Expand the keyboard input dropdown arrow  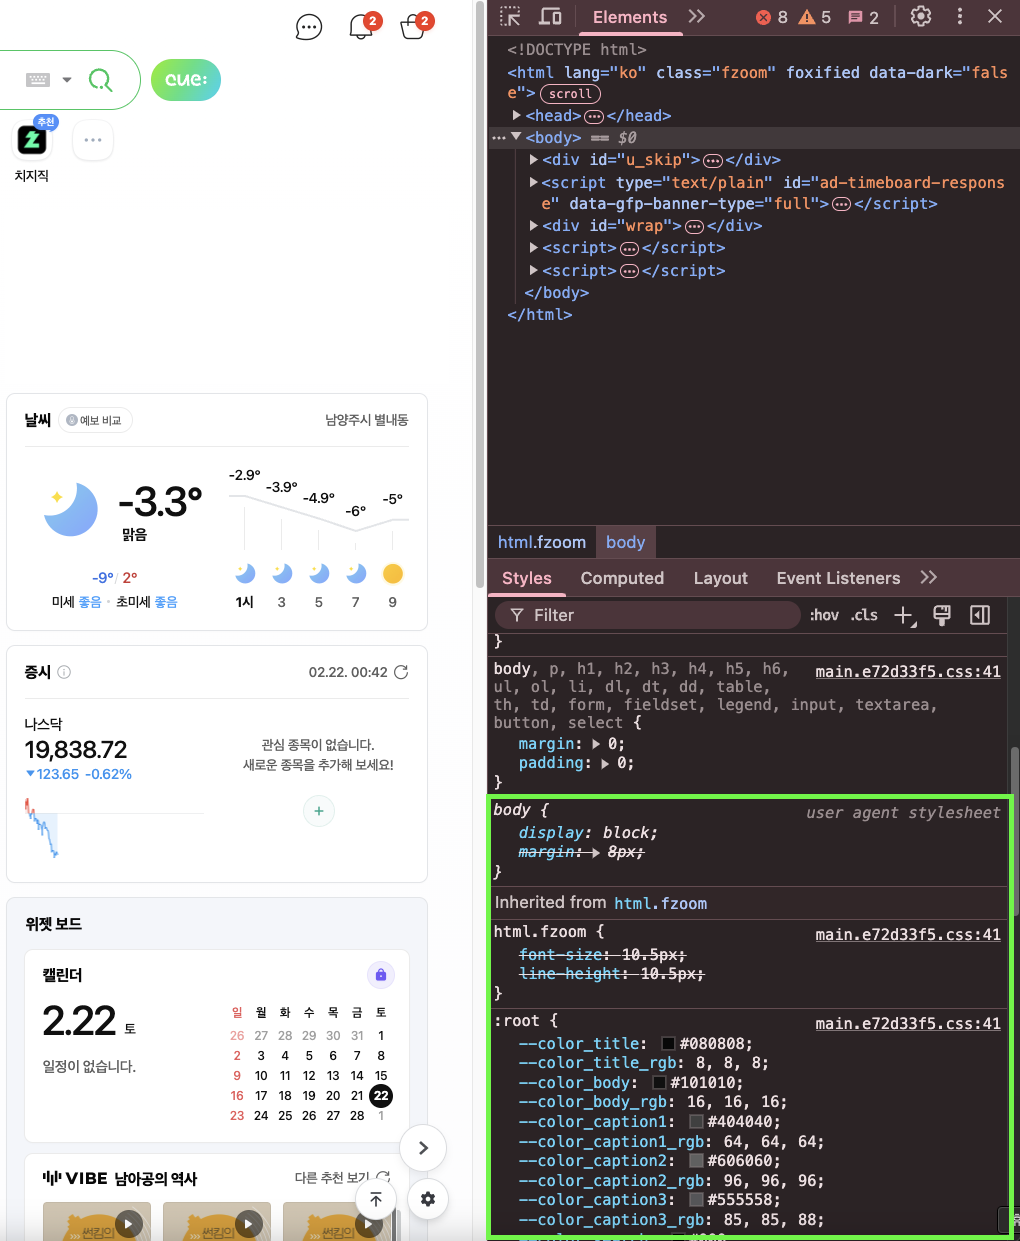[67, 80]
